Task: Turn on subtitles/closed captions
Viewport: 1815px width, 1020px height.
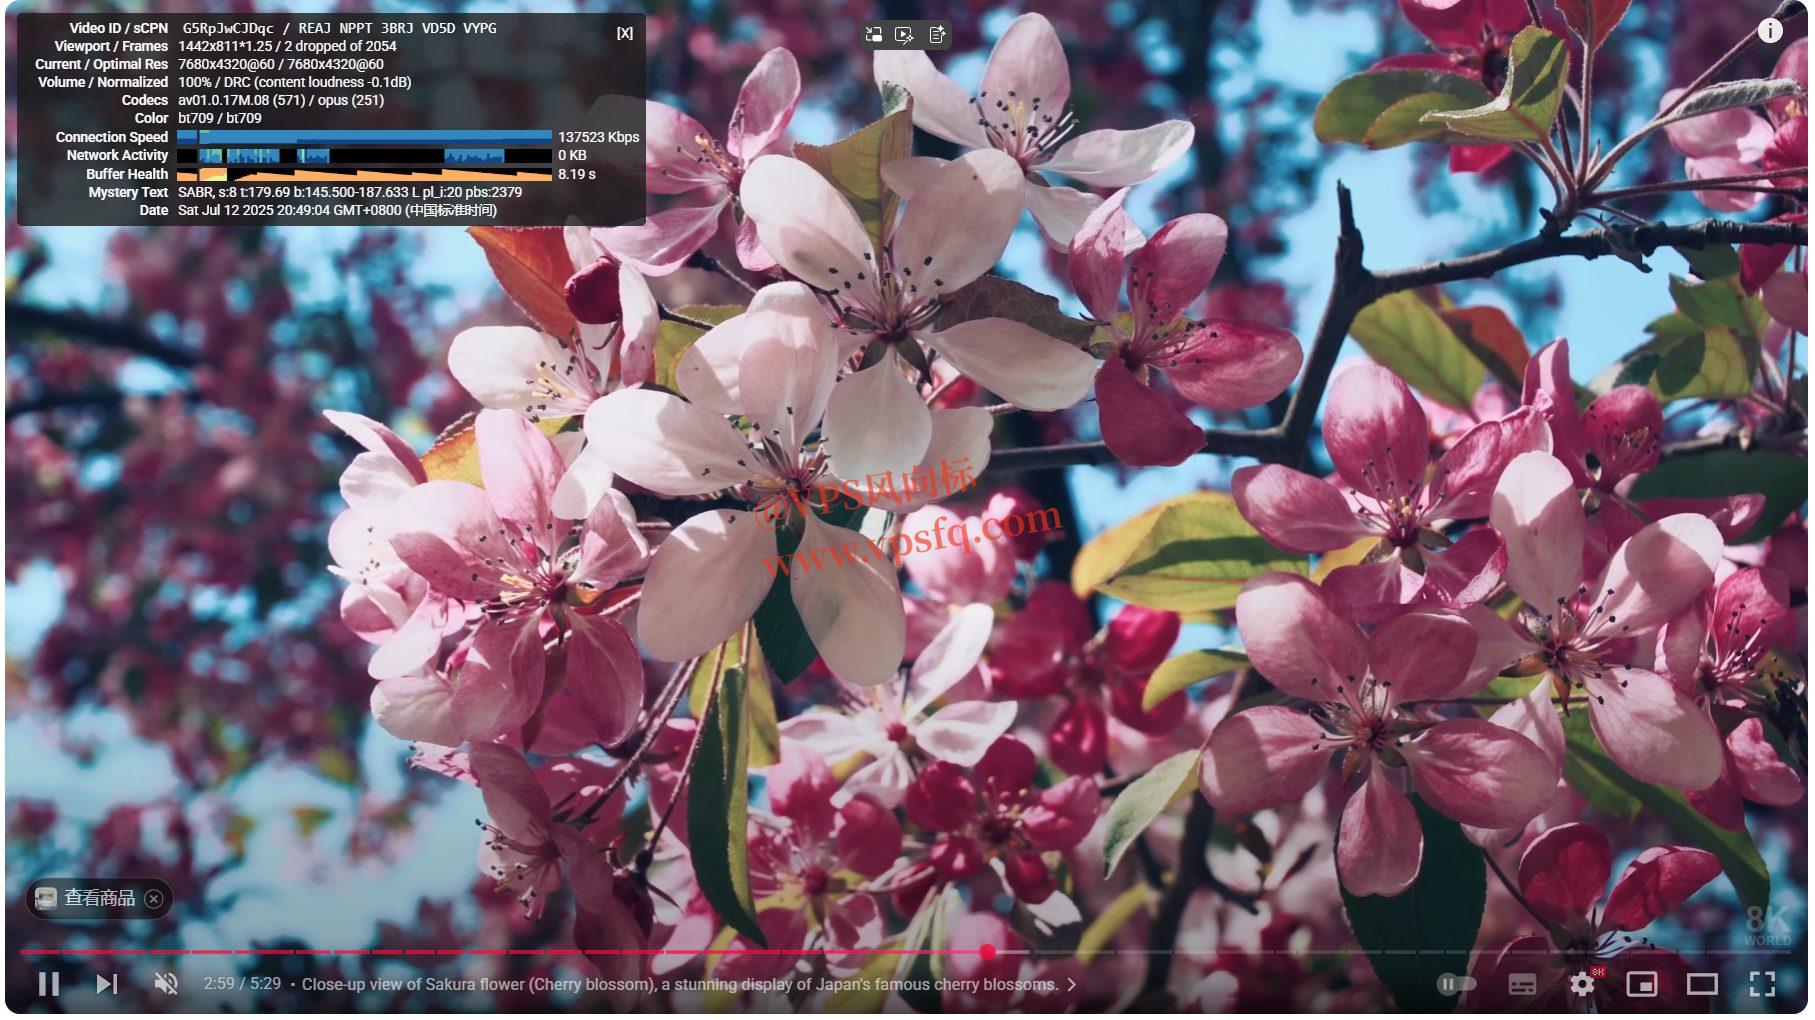Action: (1522, 984)
